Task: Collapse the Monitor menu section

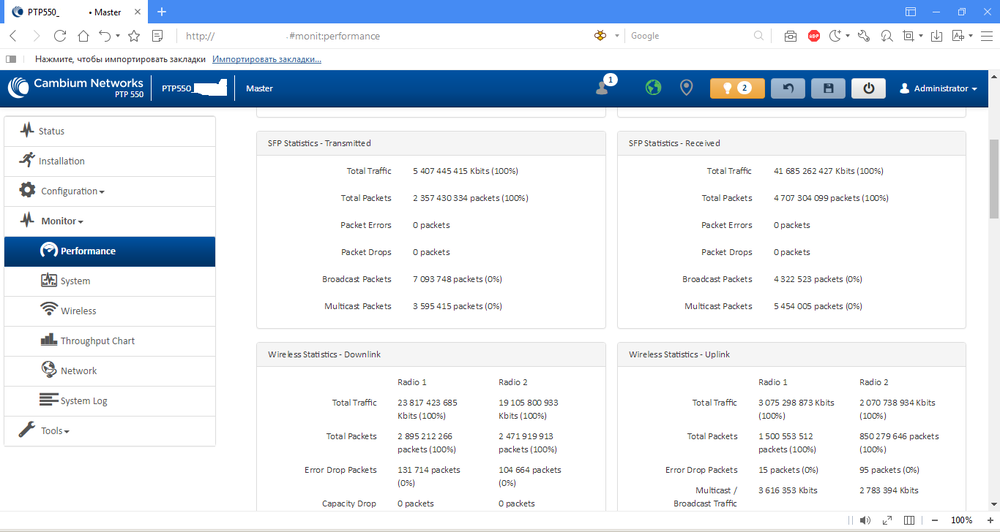Action: [x=61, y=221]
